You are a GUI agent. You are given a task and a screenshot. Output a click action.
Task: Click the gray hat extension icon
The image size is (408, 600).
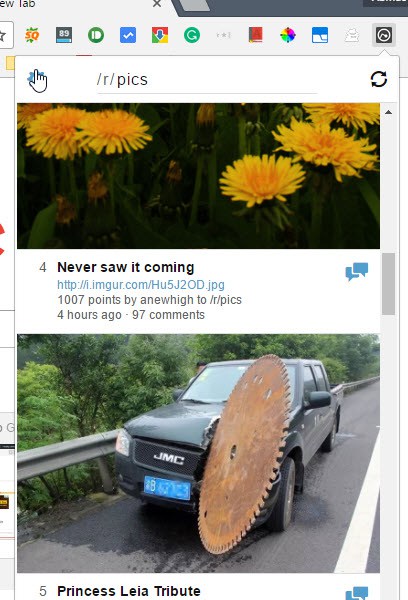[351, 36]
